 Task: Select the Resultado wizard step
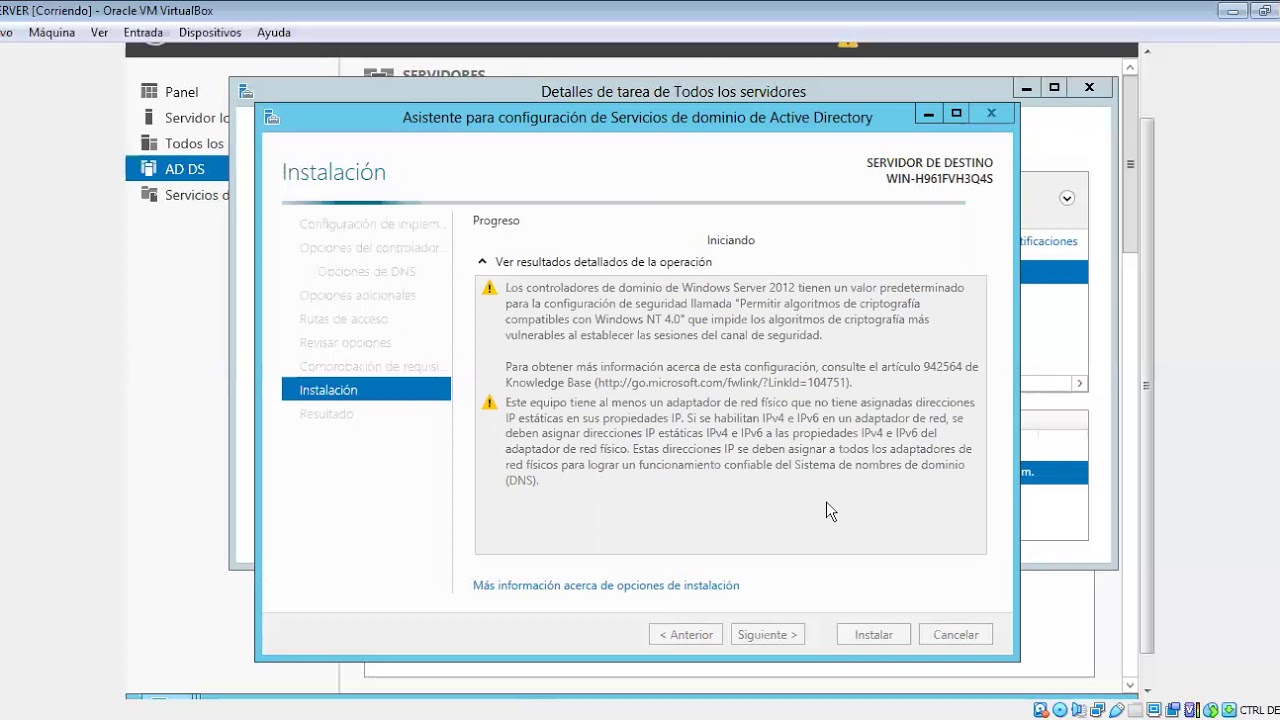pyautogui.click(x=326, y=414)
